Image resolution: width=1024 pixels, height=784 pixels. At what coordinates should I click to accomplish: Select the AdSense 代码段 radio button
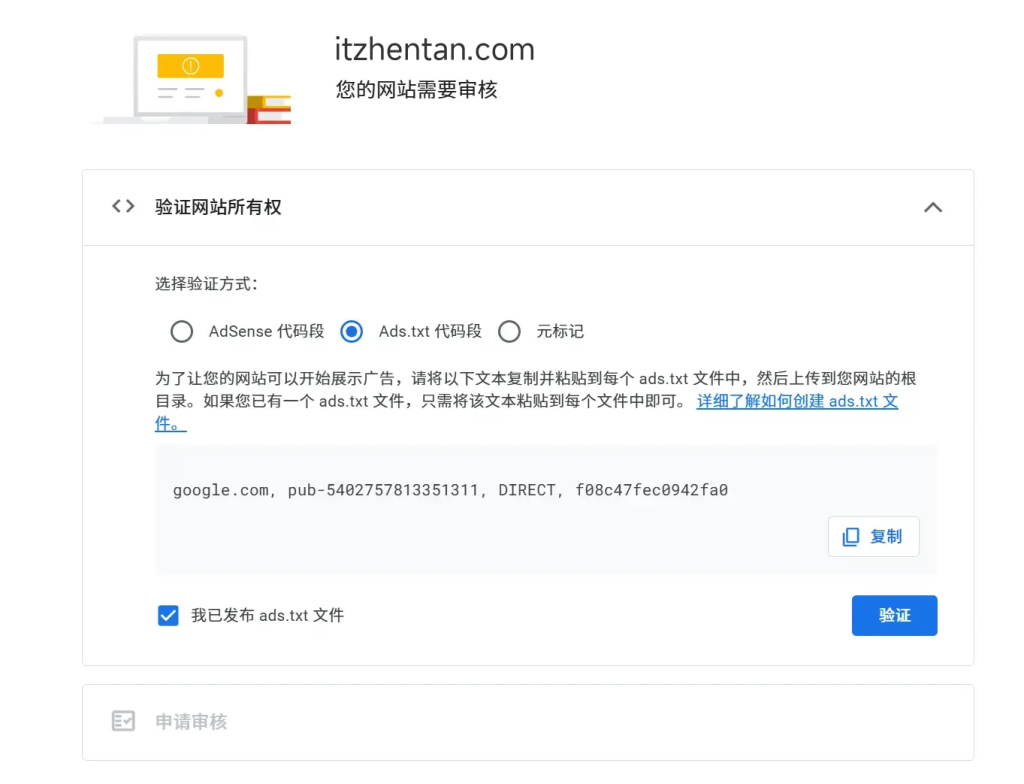coord(181,331)
